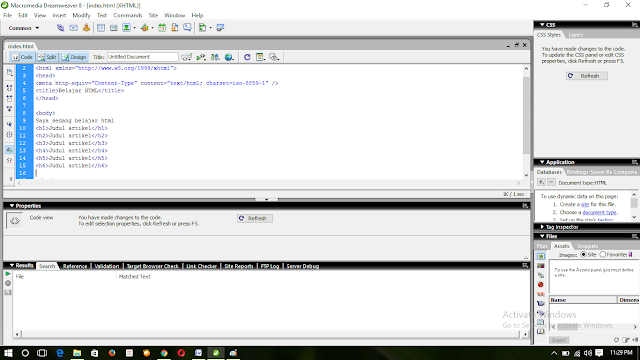Switch to FTP Log tab

[x=270, y=266]
